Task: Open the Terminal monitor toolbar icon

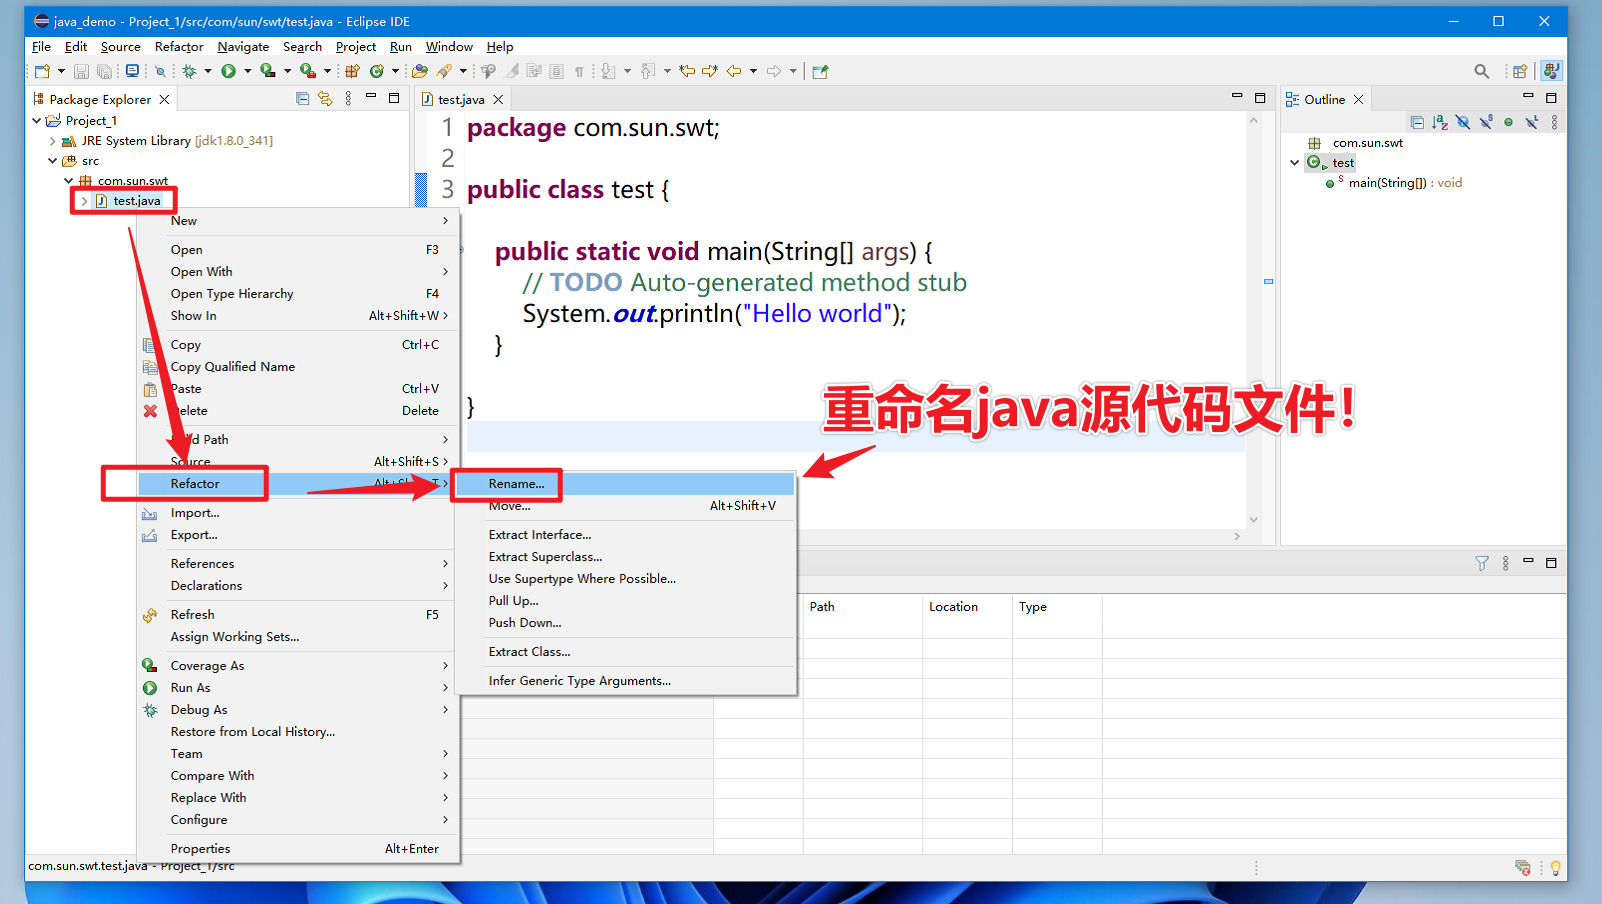Action: point(132,71)
